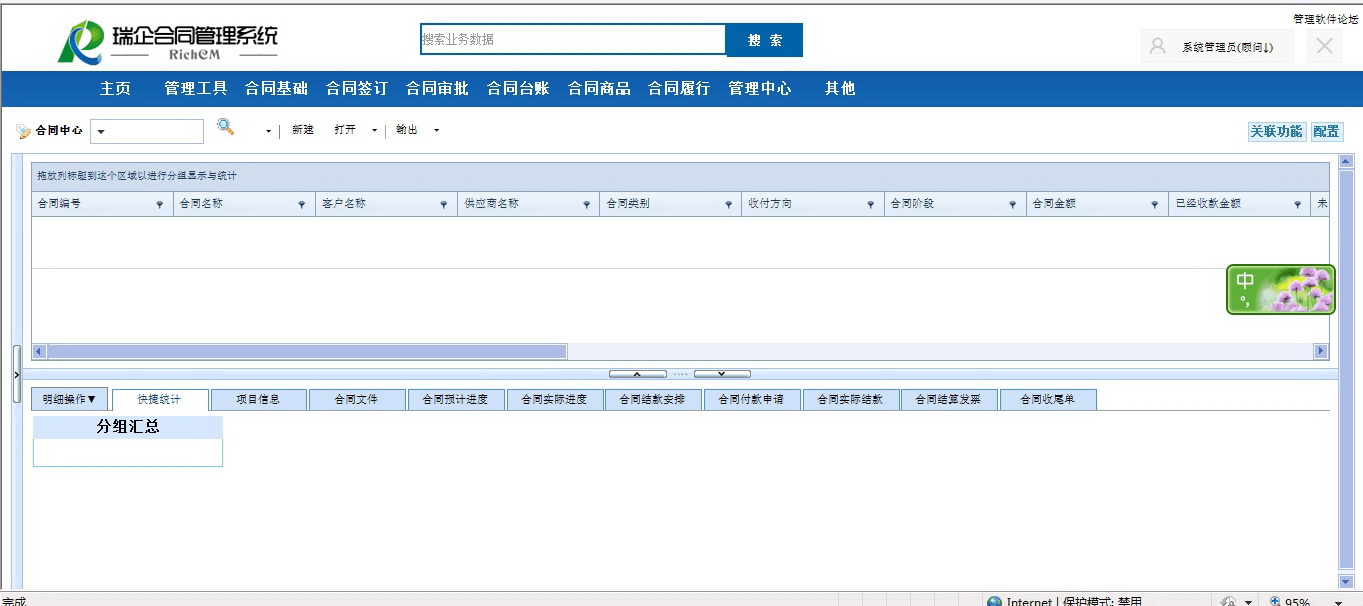Switch to the 合同文件 tab
Screen dimensions: 1363x606
click(357, 400)
